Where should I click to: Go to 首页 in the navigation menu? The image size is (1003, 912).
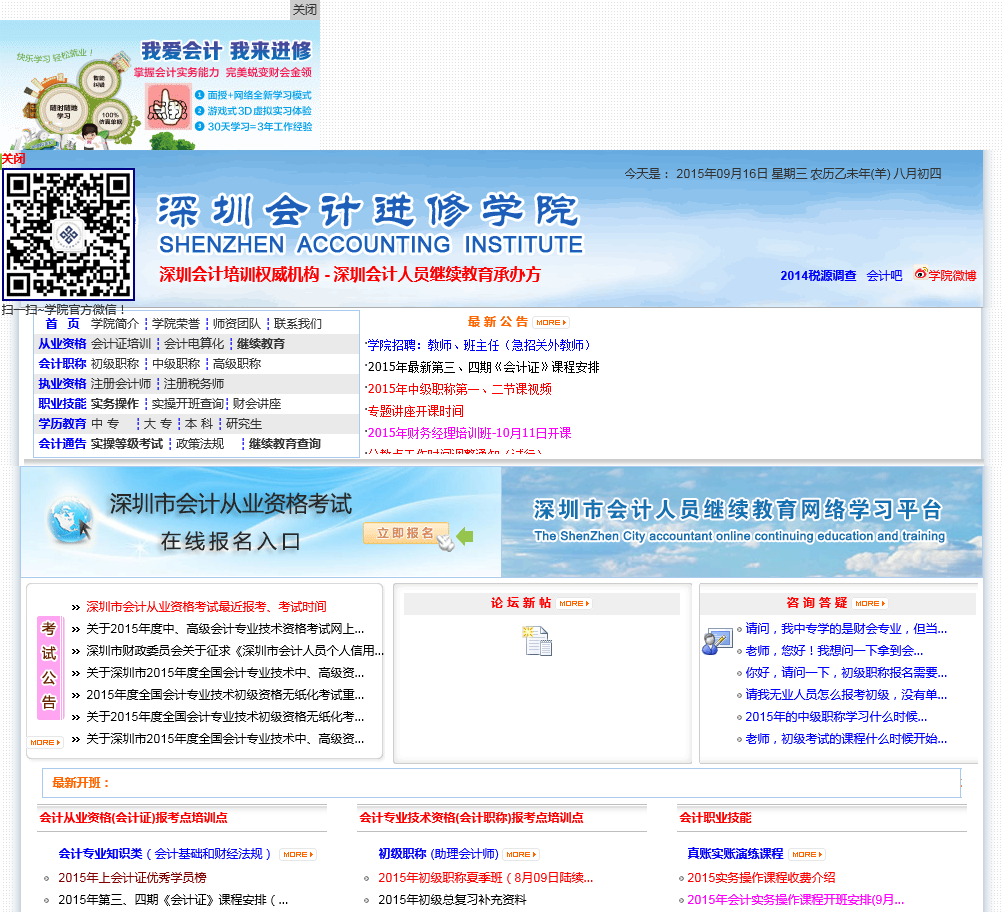[62, 324]
